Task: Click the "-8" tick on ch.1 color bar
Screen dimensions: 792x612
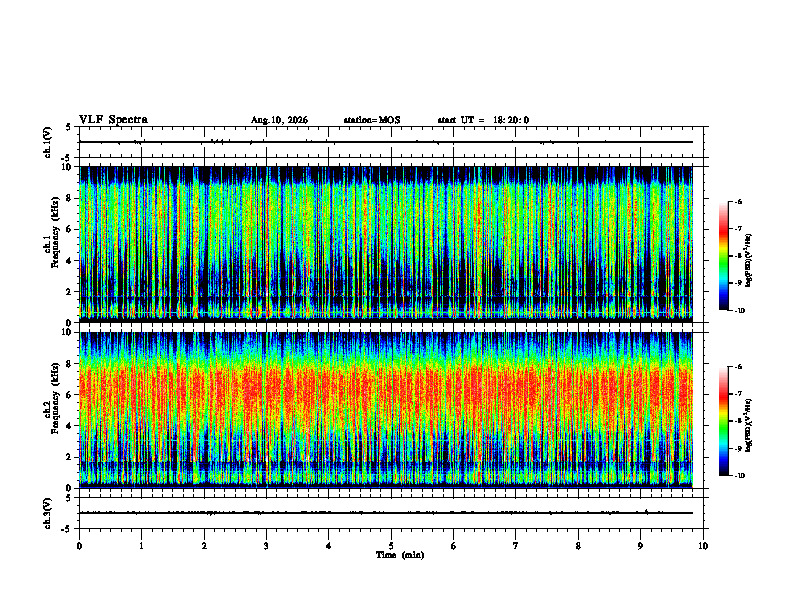Action: click(x=739, y=256)
